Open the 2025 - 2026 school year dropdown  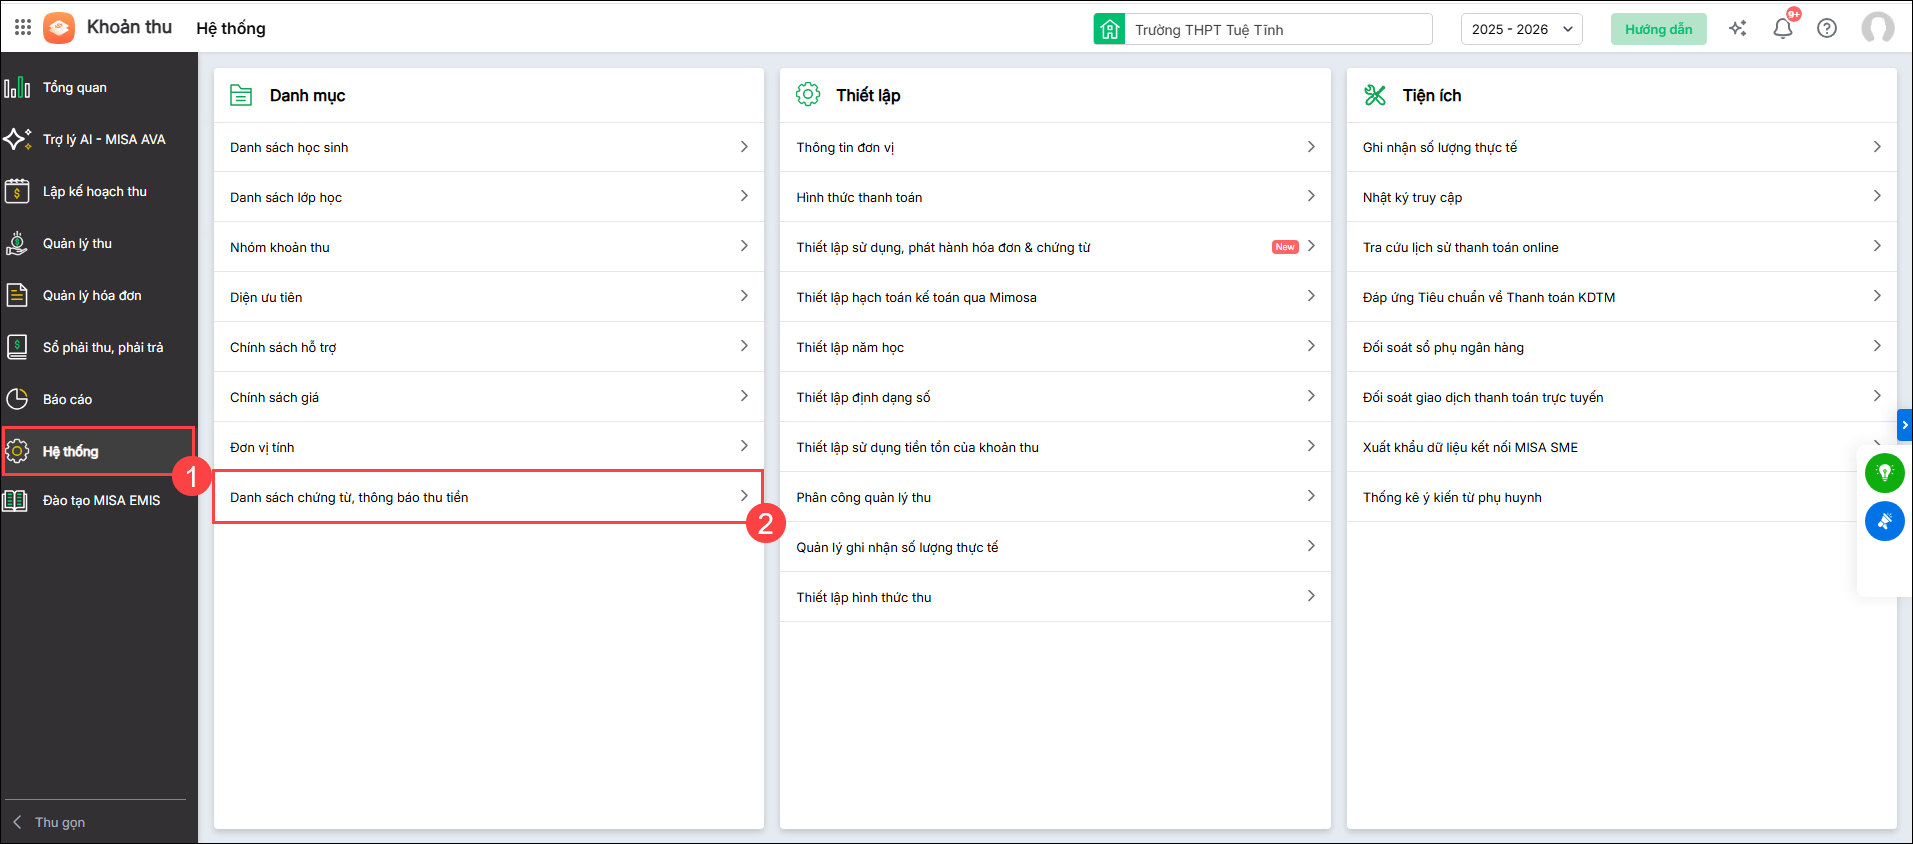[1521, 29]
